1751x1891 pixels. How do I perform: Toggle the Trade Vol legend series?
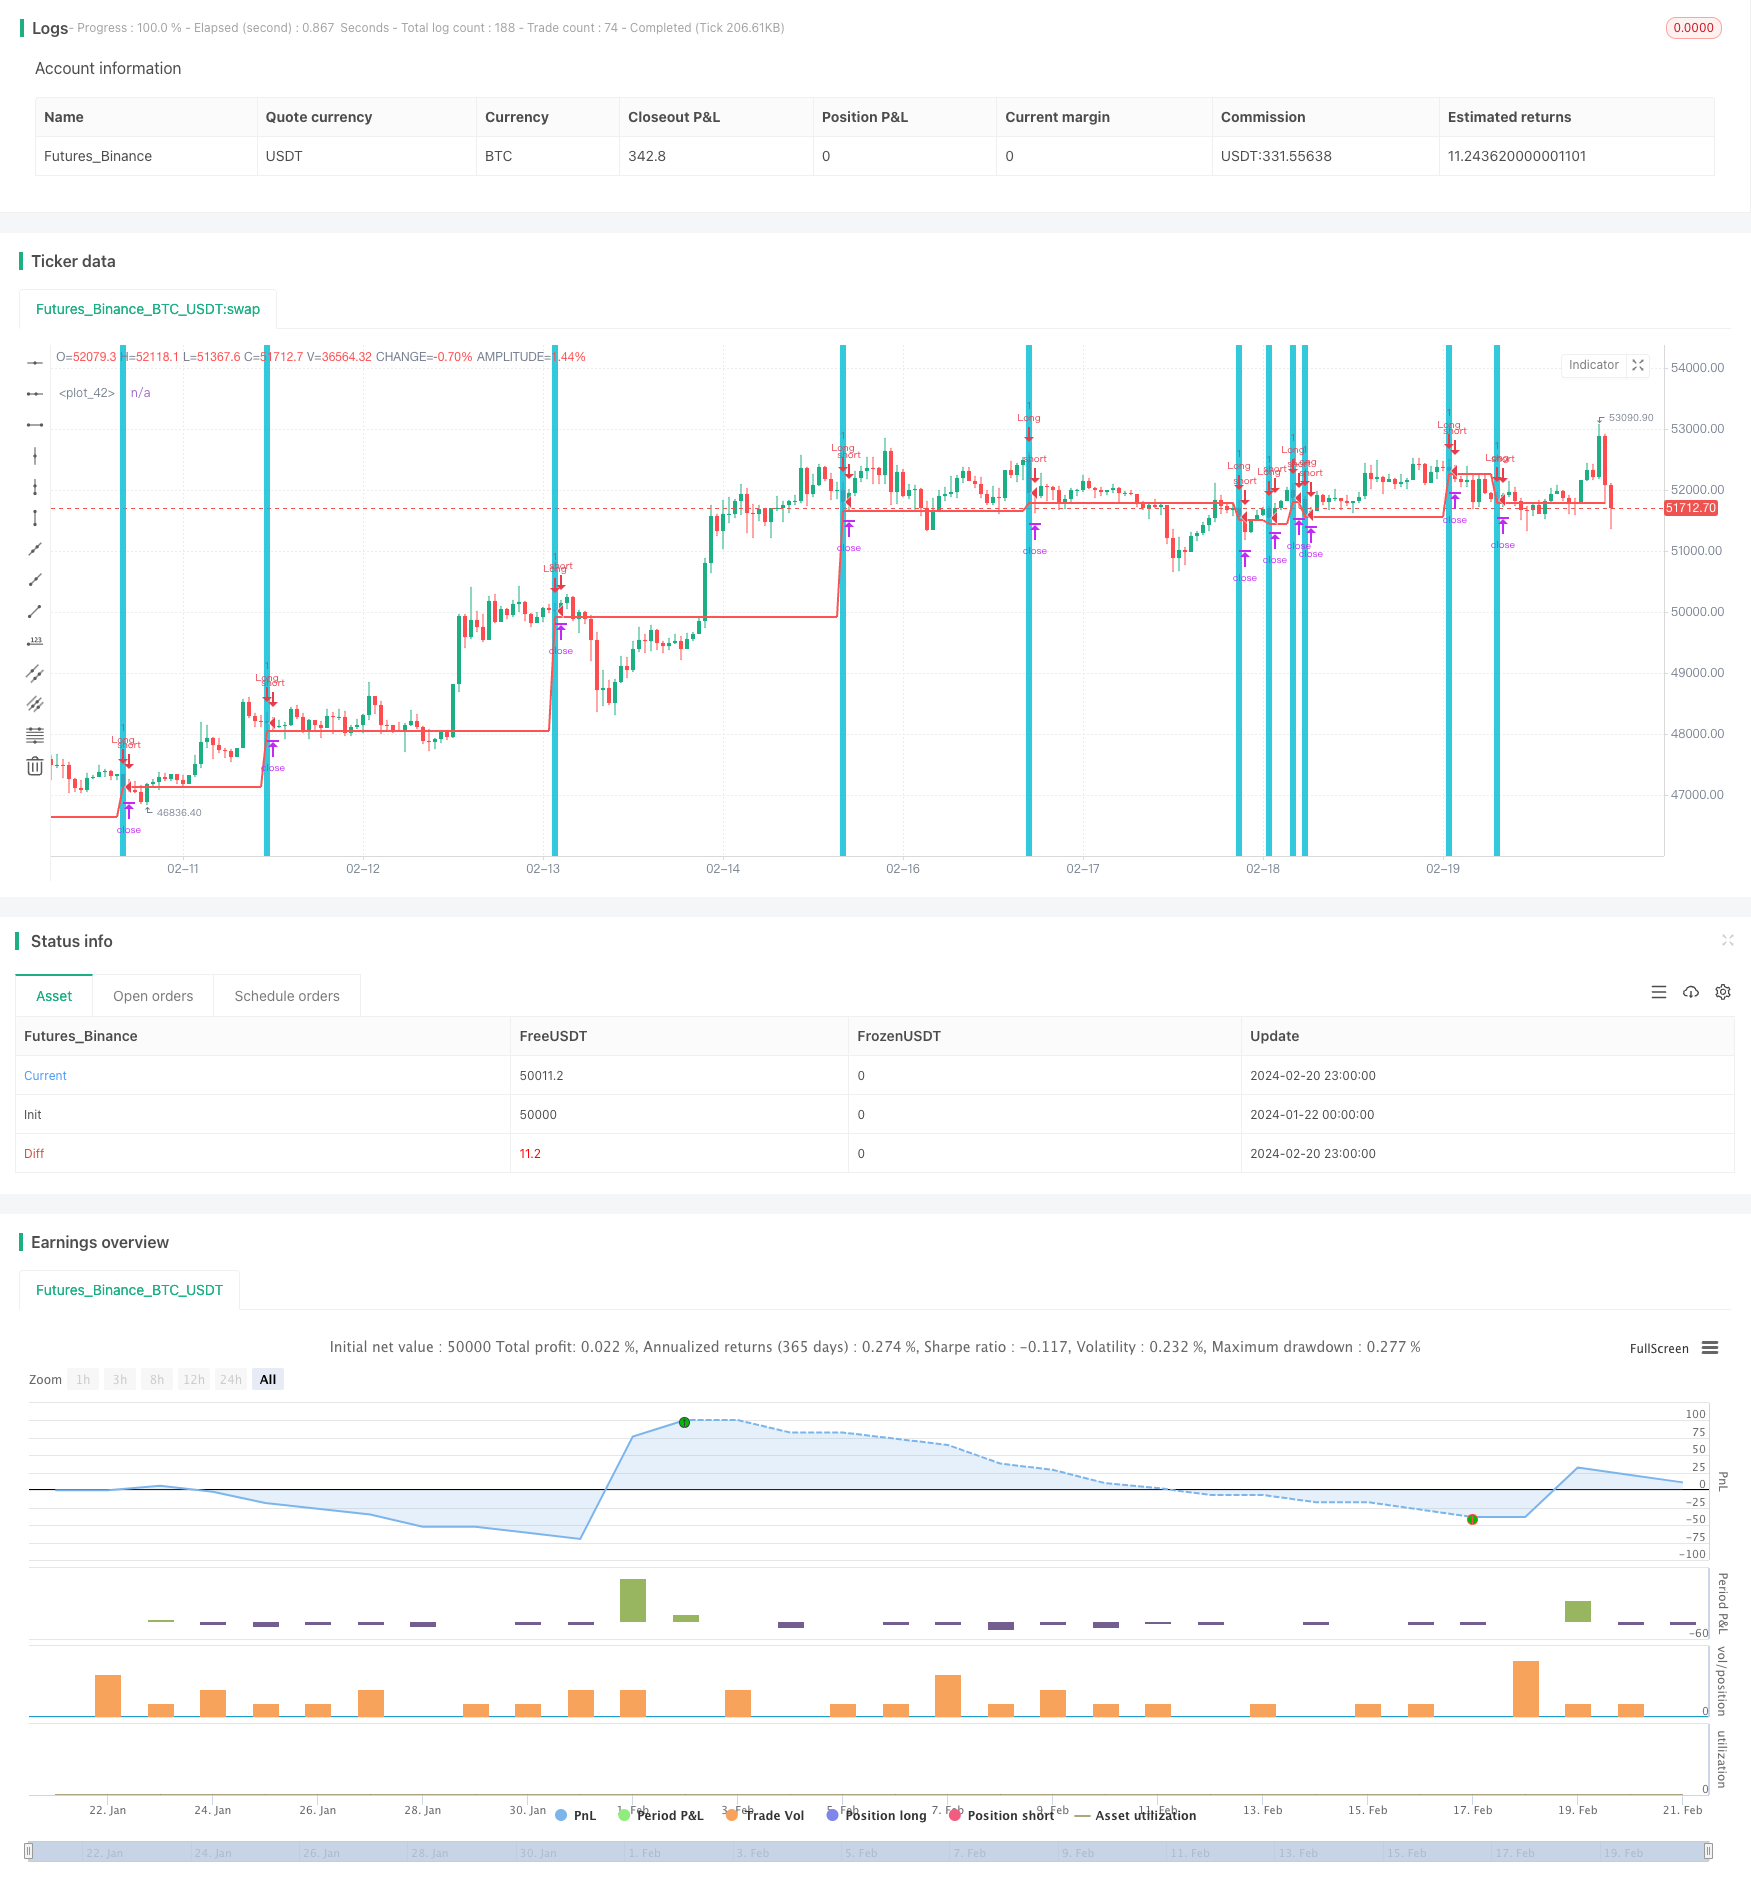pyautogui.click(x=765, y=1815)
